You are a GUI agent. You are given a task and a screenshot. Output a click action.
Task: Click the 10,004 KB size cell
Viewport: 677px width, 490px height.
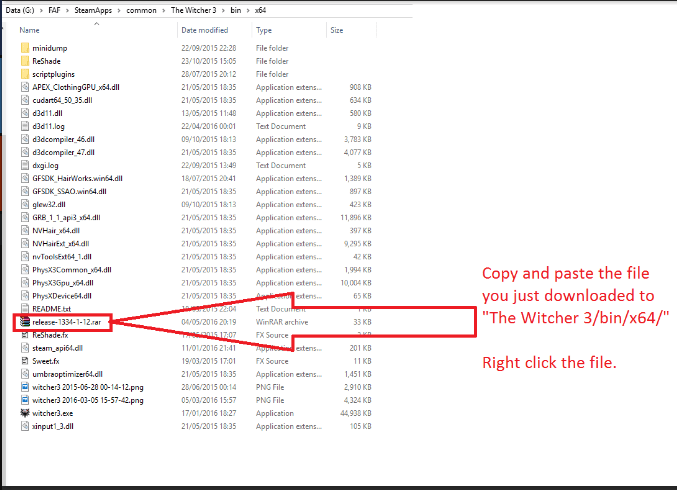[356, 283]
